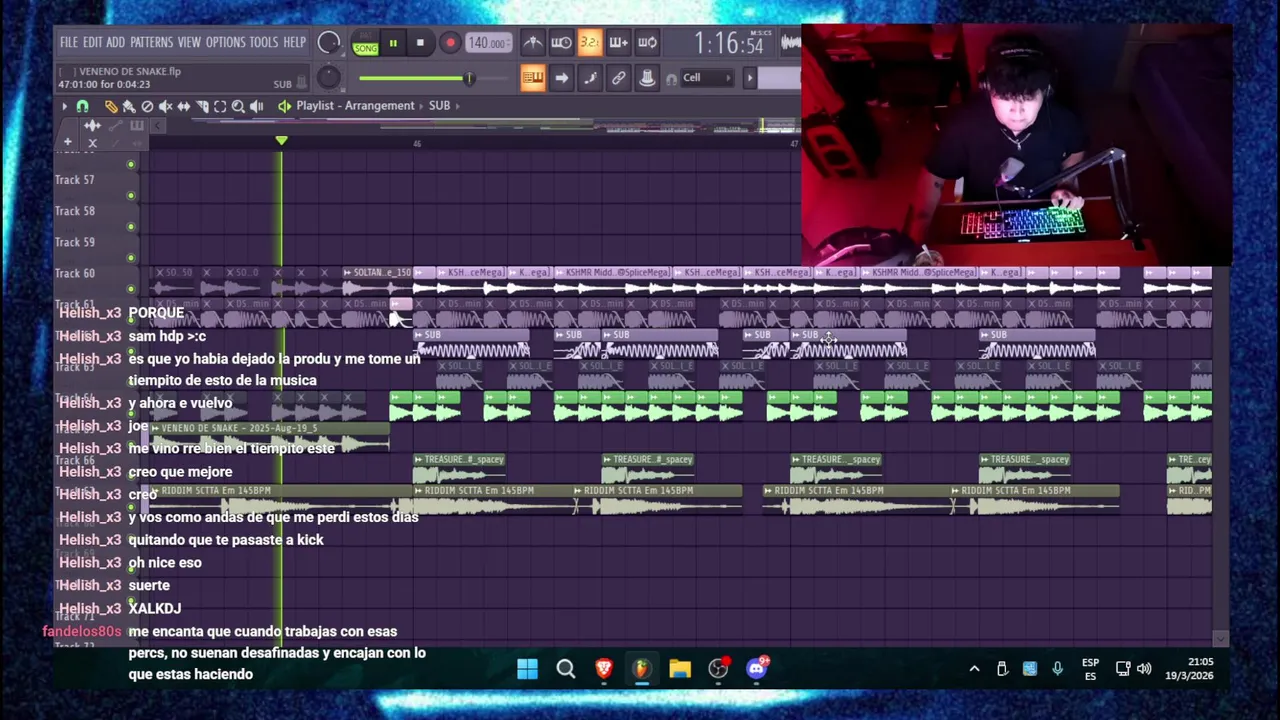Click the 1:16:54 time display
1280x720 pixels.
[x=729, y=43]
